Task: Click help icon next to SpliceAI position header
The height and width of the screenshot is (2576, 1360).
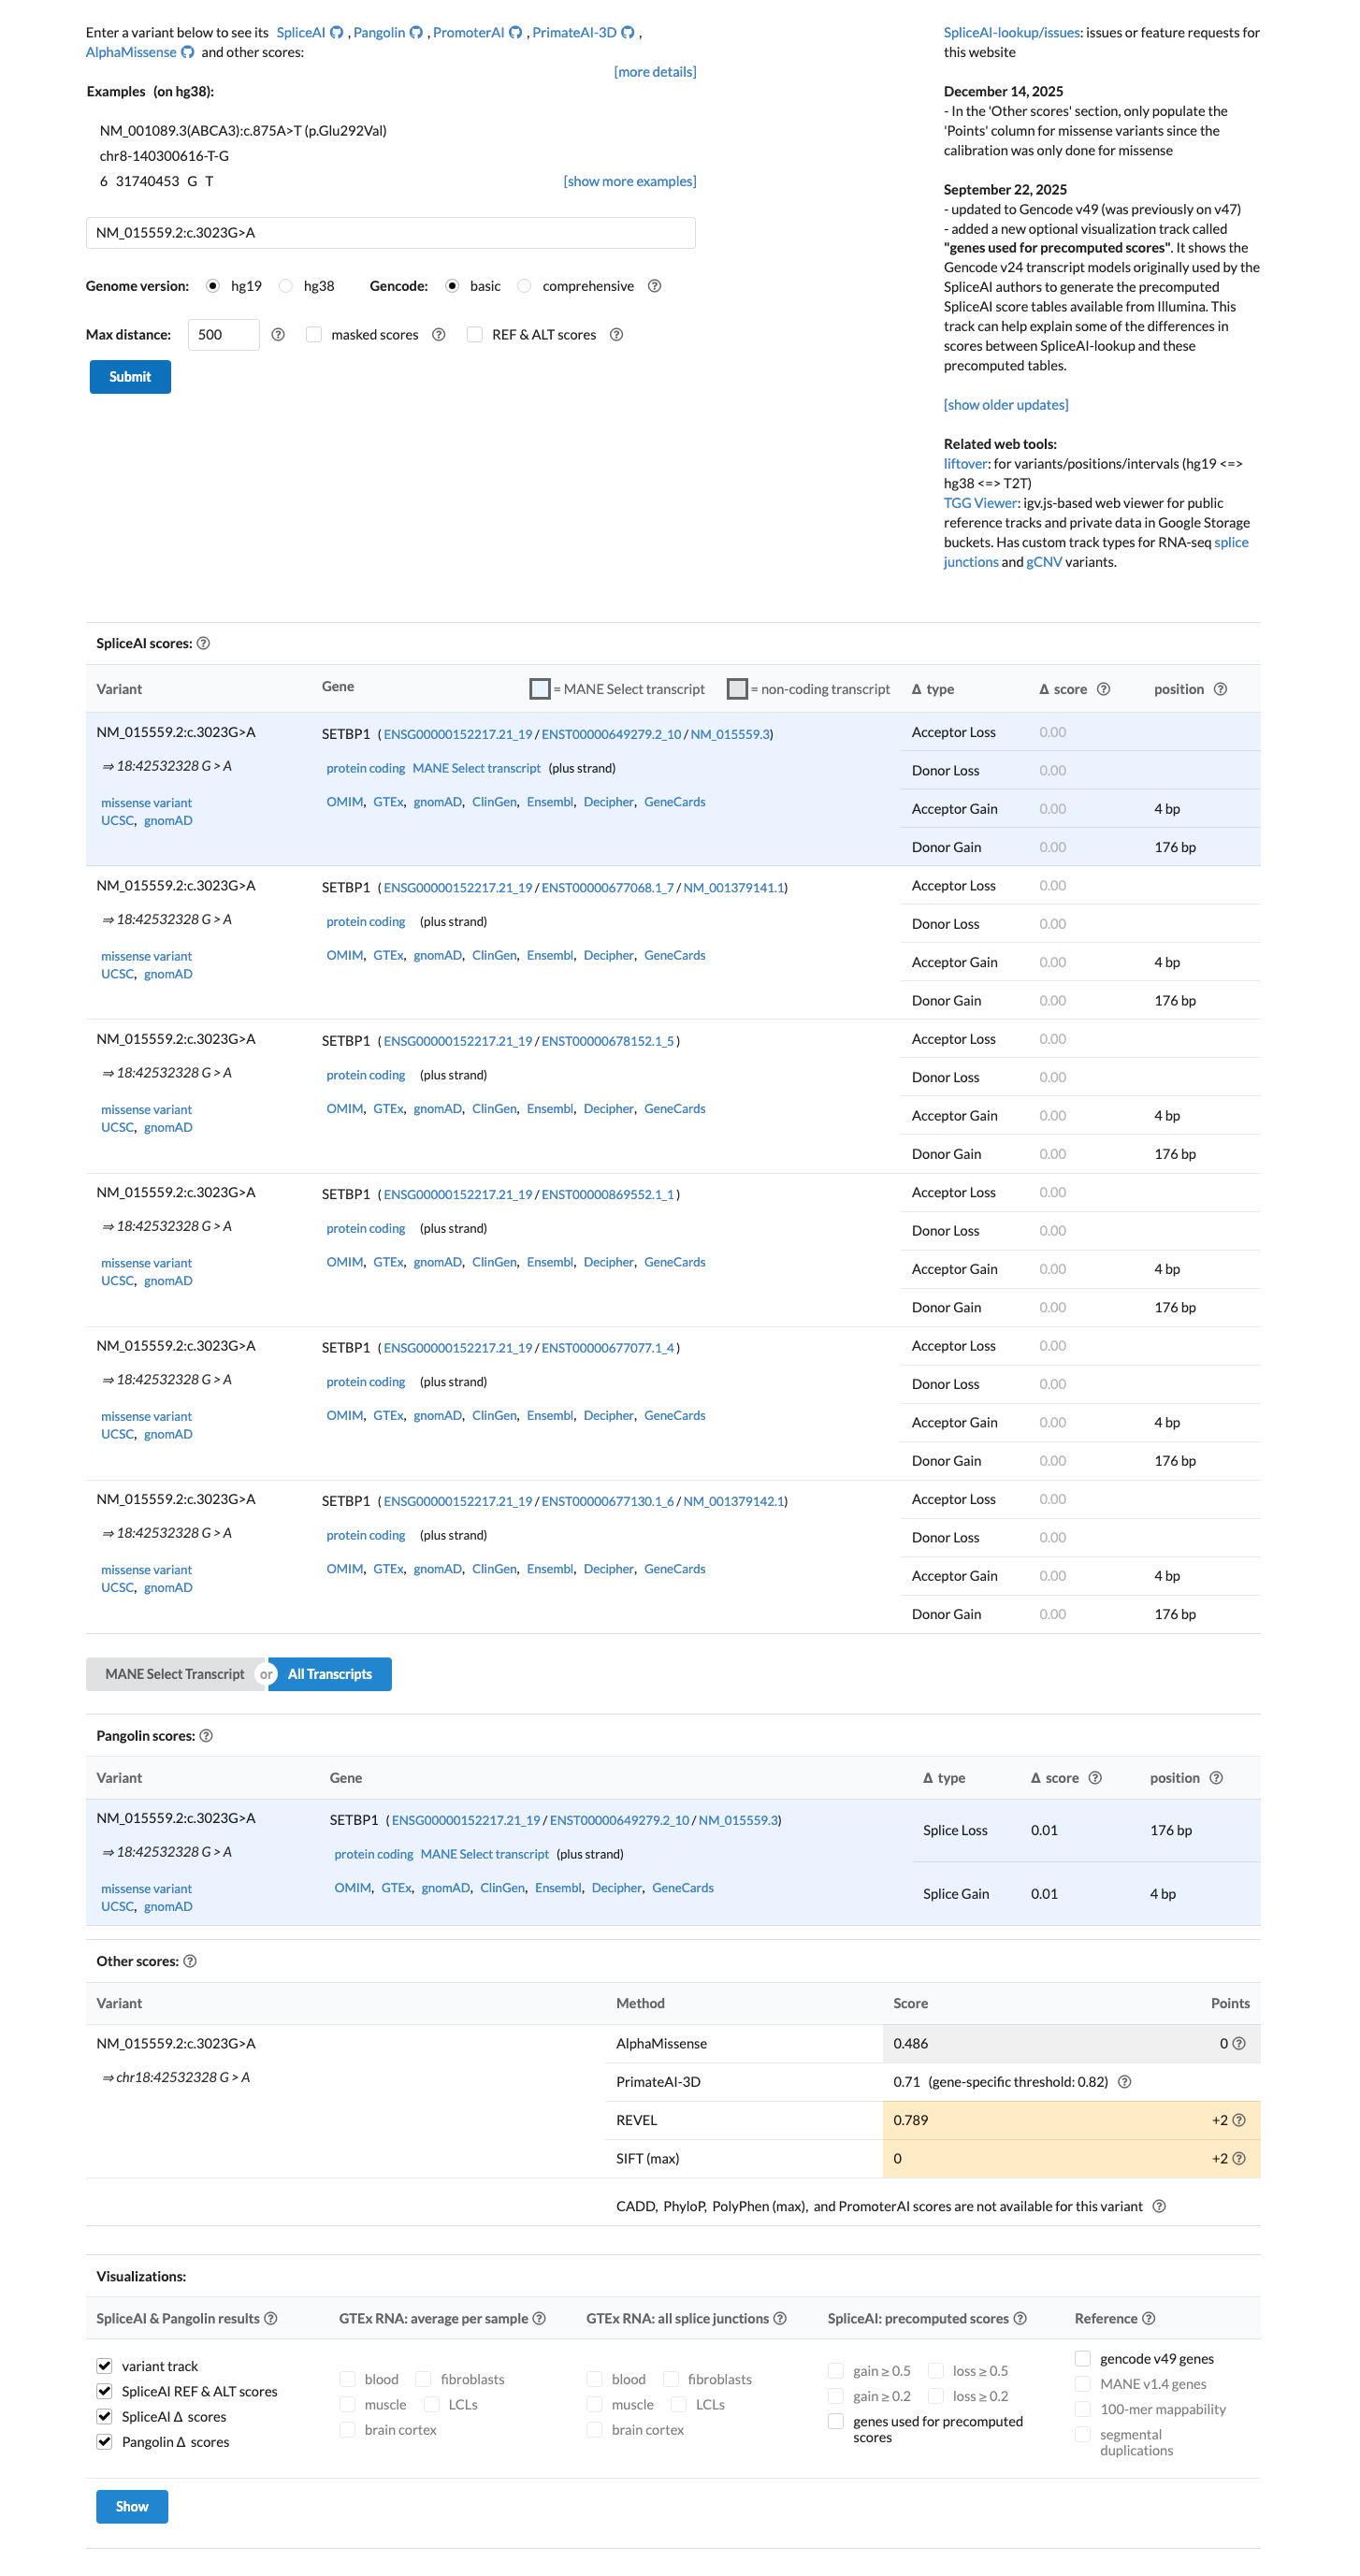Action: (x=1220, y=690)
